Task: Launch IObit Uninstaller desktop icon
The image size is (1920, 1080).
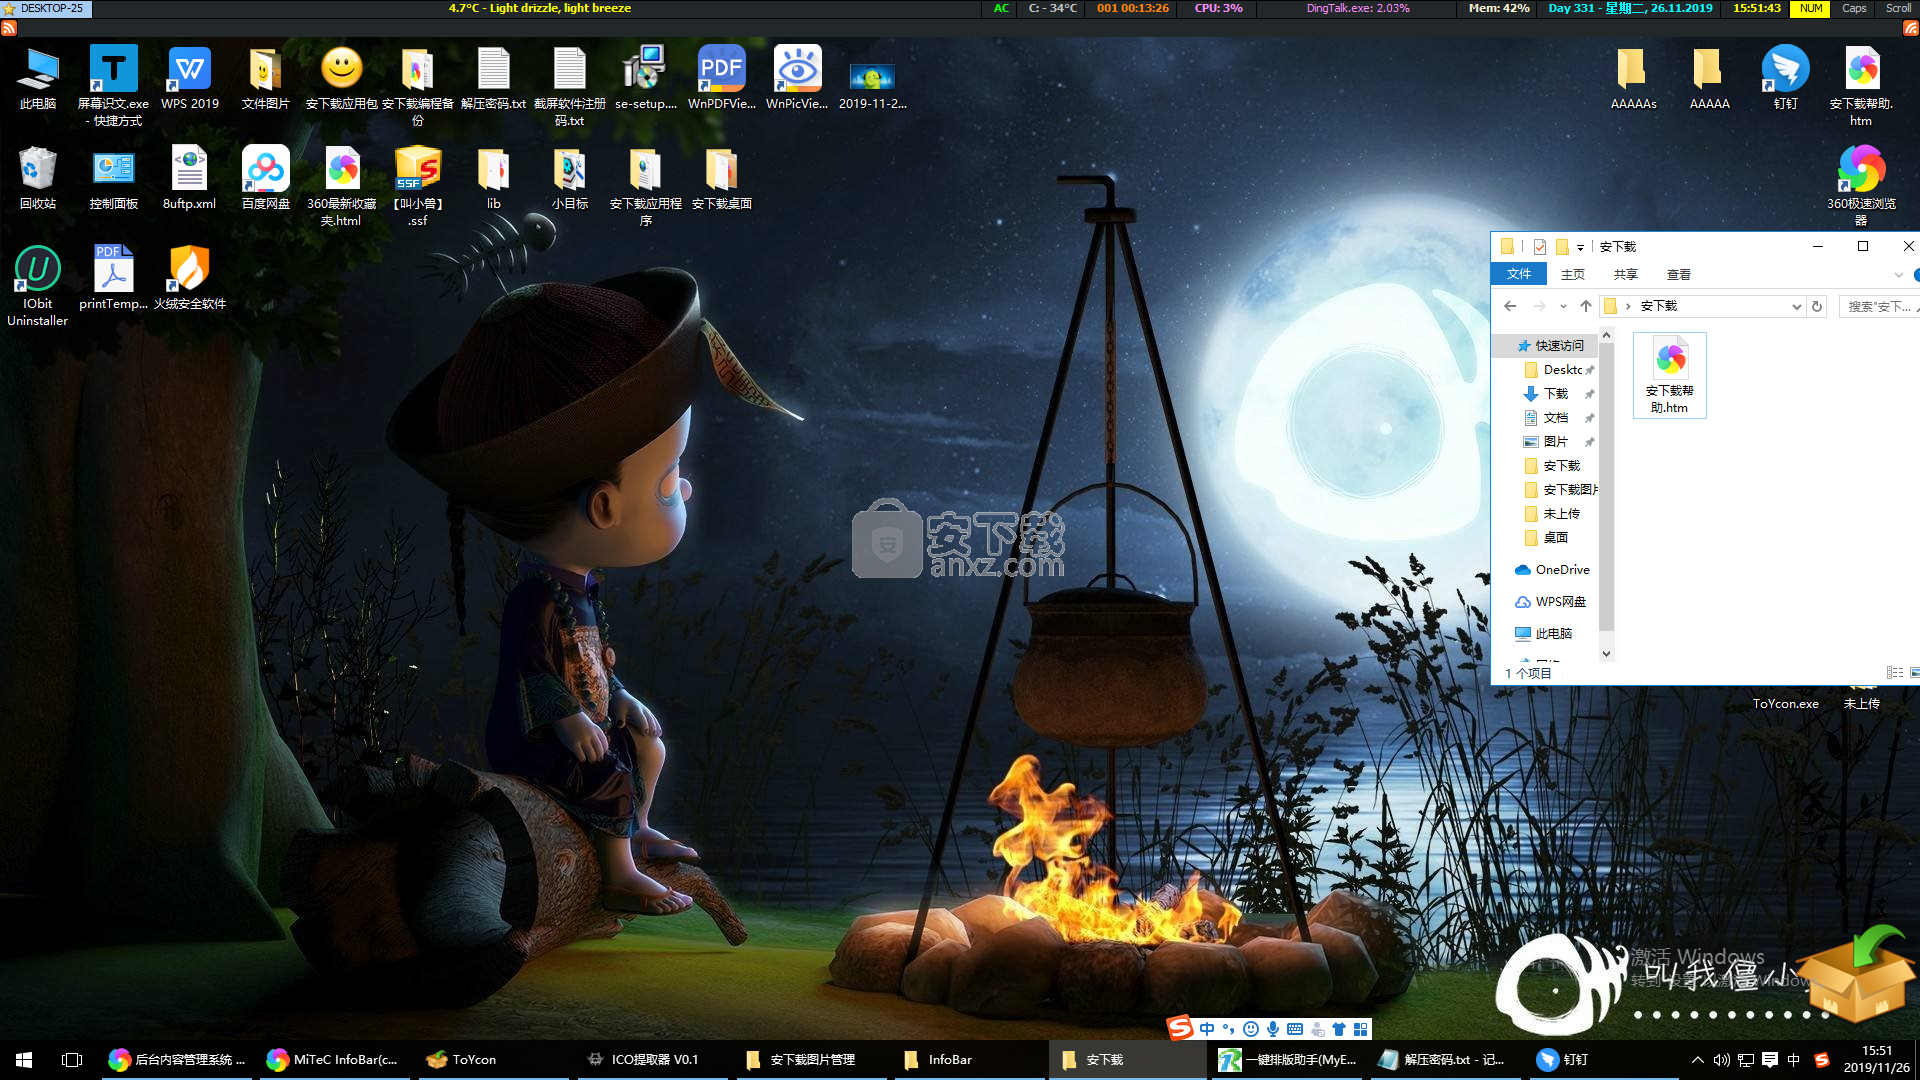Action: coord(38,286)
